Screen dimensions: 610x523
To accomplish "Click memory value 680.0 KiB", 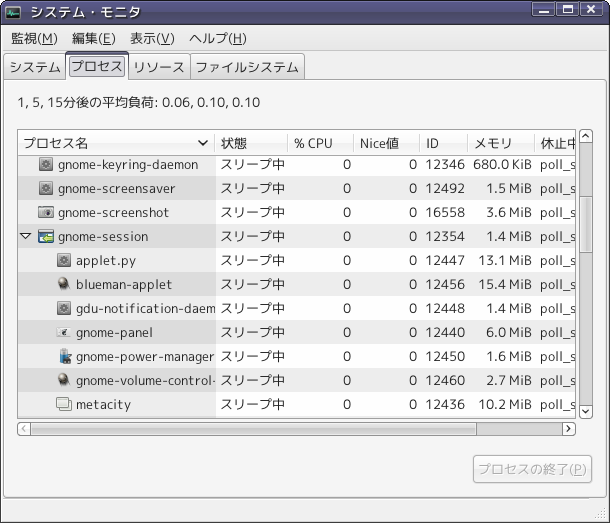I will 502,165.
